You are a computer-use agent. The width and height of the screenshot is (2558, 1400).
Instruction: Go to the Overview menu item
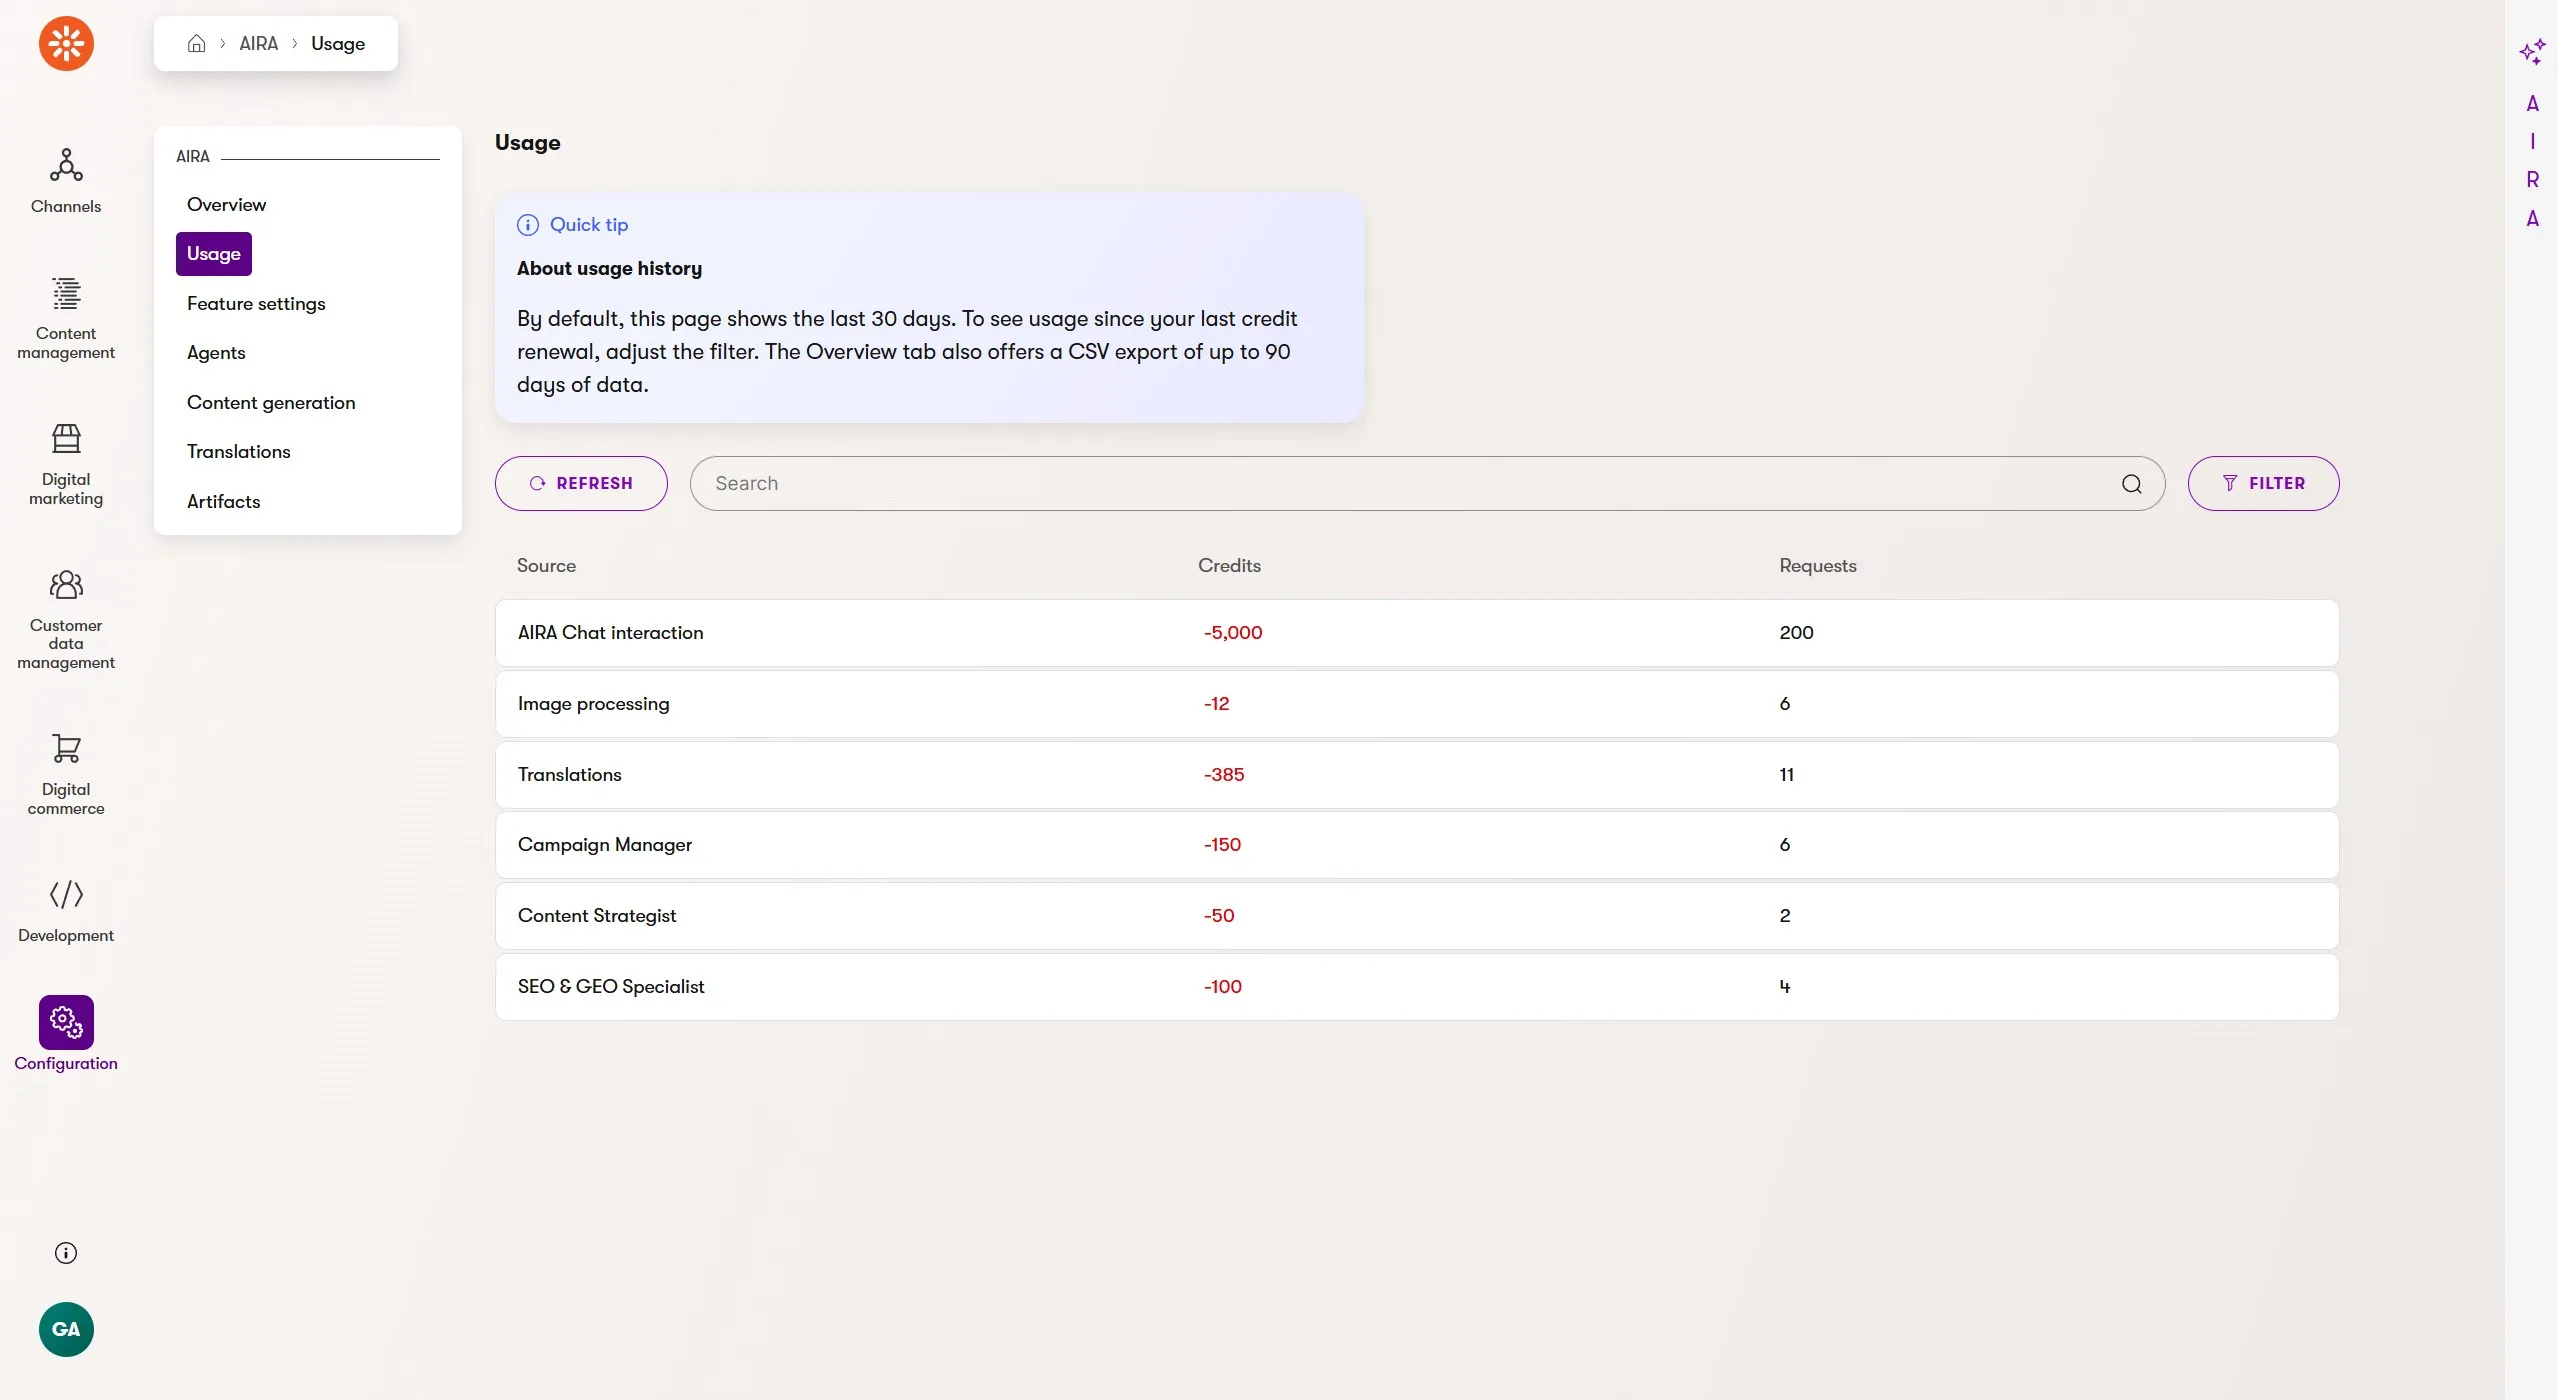point(226,205)
